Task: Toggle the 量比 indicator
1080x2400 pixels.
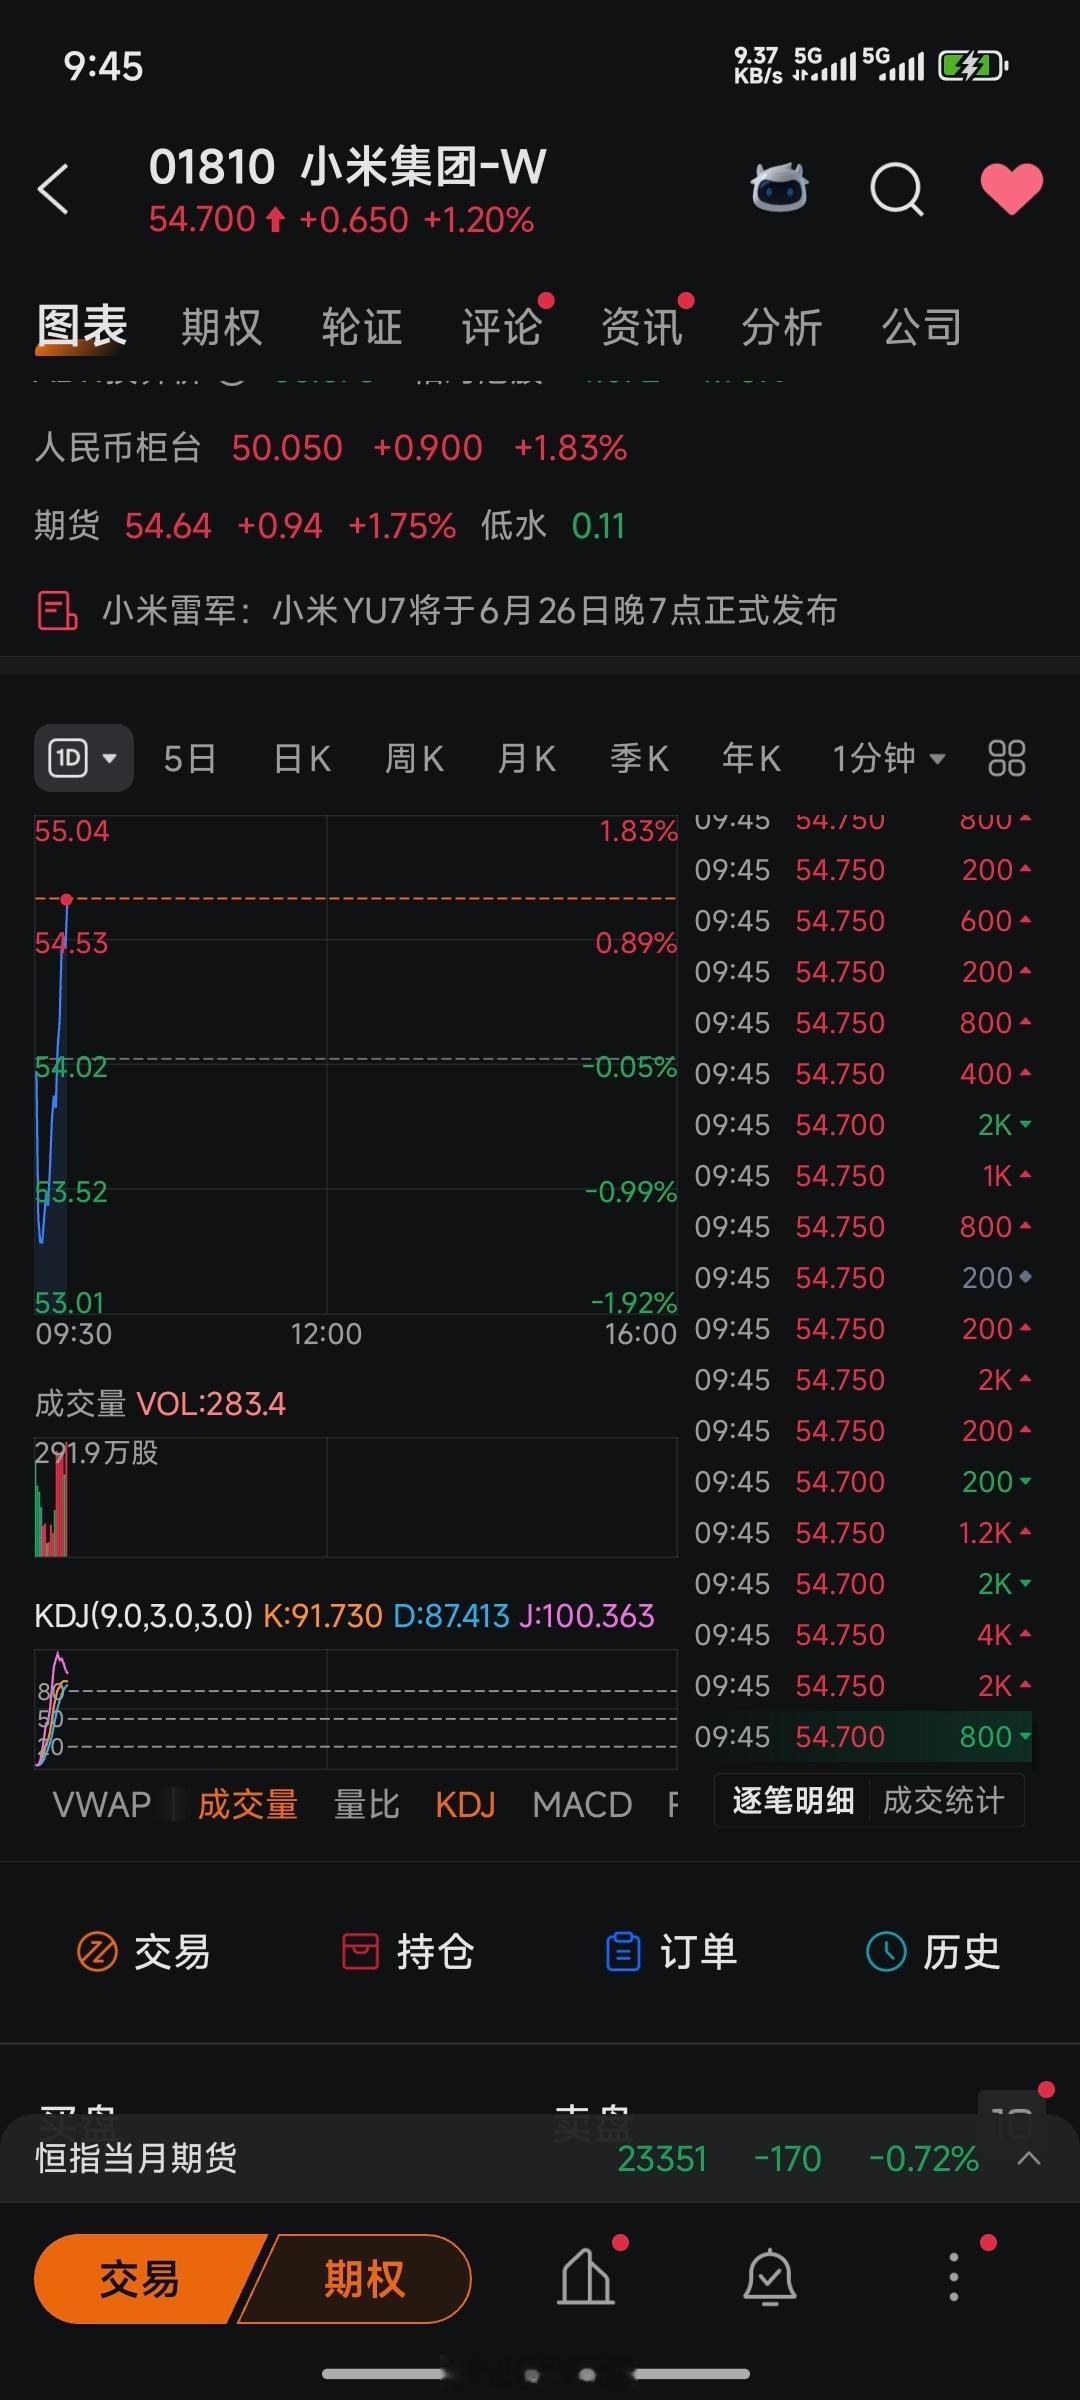Action: coord(366,1804)
